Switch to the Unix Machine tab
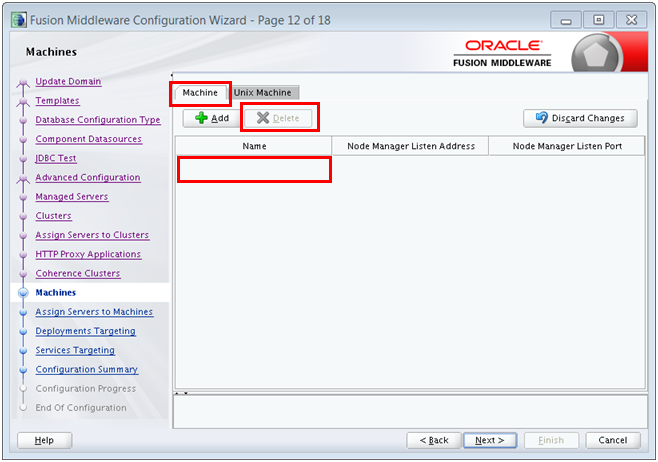 tap(263, 92)
